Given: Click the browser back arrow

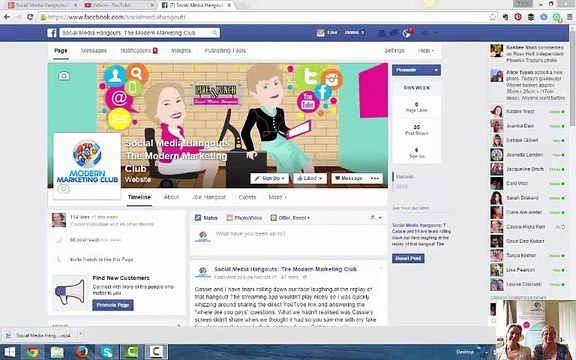Looking at the screenshot, I should (x=7, y=17).
